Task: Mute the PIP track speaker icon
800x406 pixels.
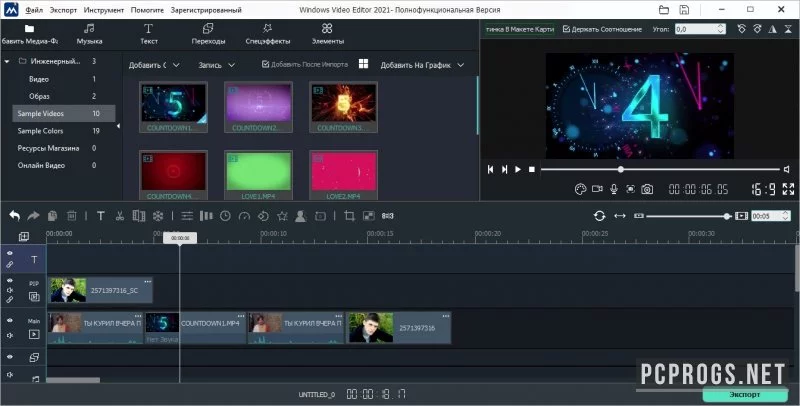Action: pos(10,290)
